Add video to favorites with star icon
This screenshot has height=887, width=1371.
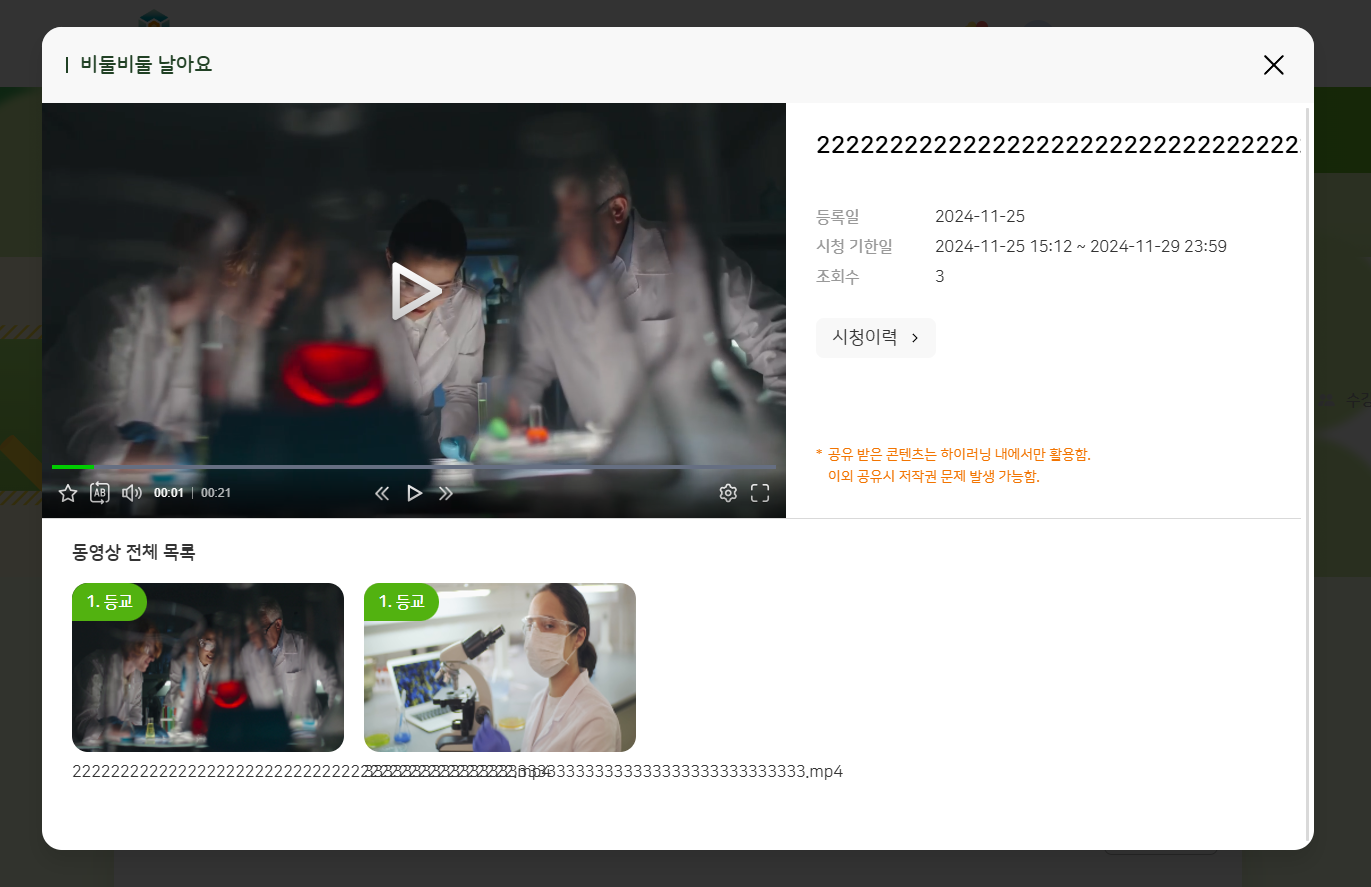(68, 493)
